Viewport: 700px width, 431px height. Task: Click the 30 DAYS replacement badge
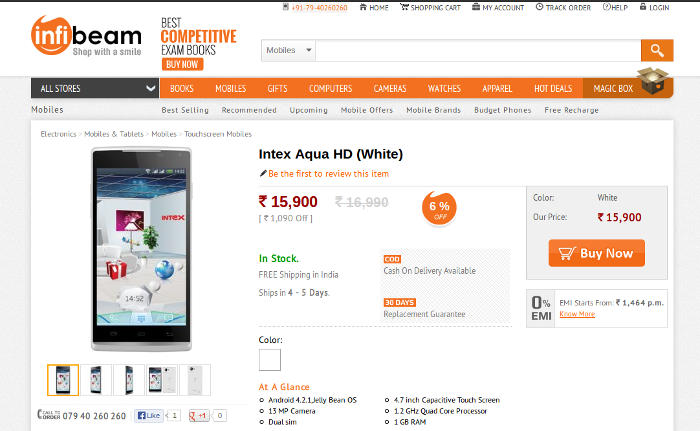click(400, 302)
